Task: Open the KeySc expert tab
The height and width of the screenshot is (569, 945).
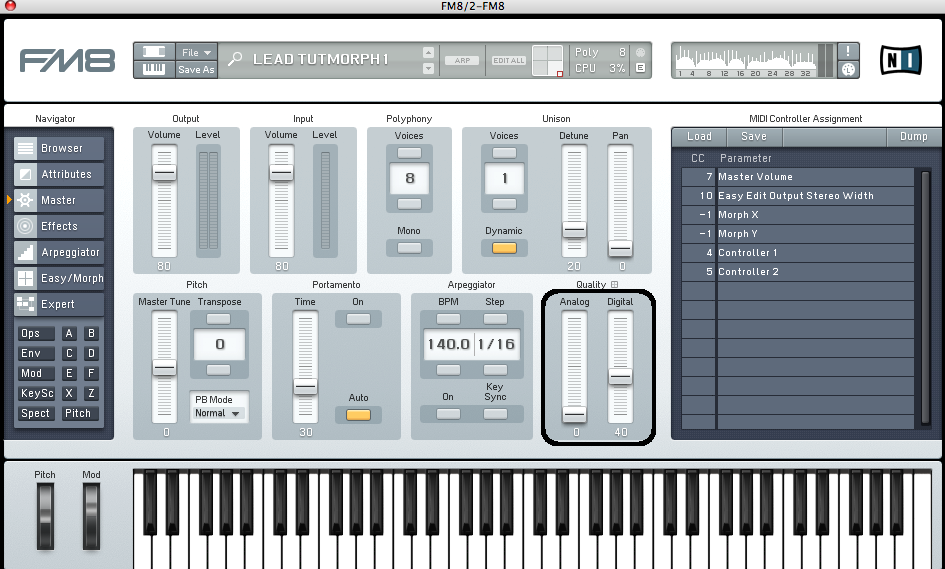Action: pyautogui.click(x=36, y=393)
